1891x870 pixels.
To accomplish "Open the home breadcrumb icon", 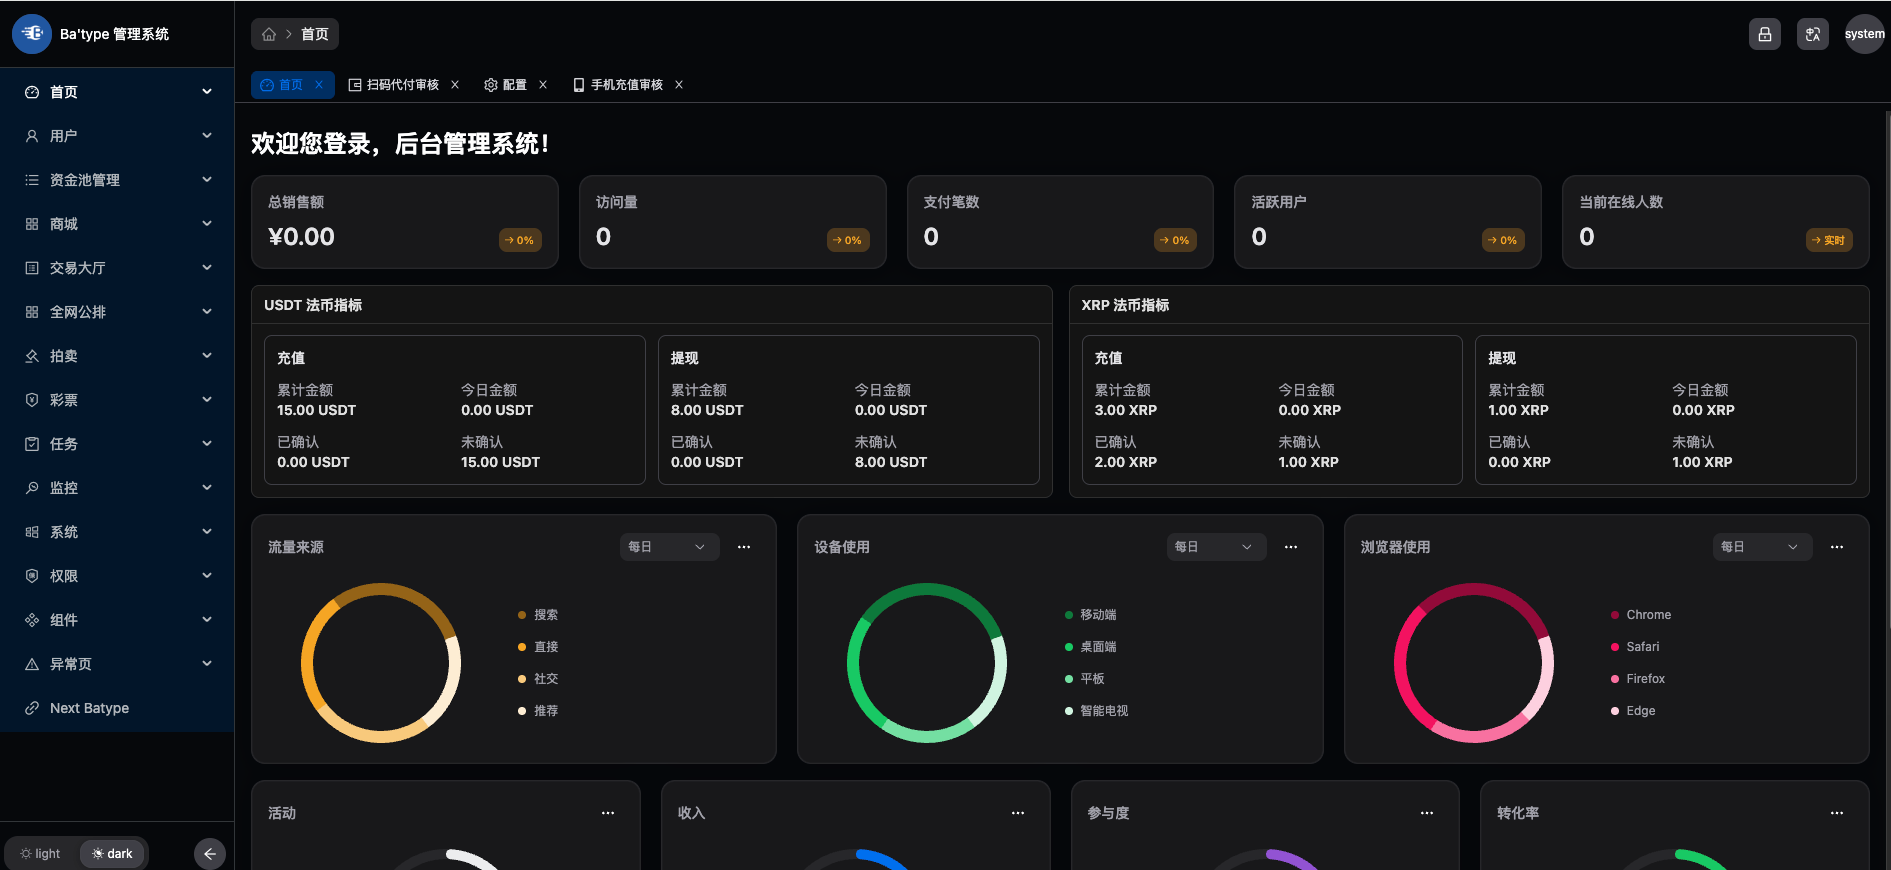I will click(269, 34).
